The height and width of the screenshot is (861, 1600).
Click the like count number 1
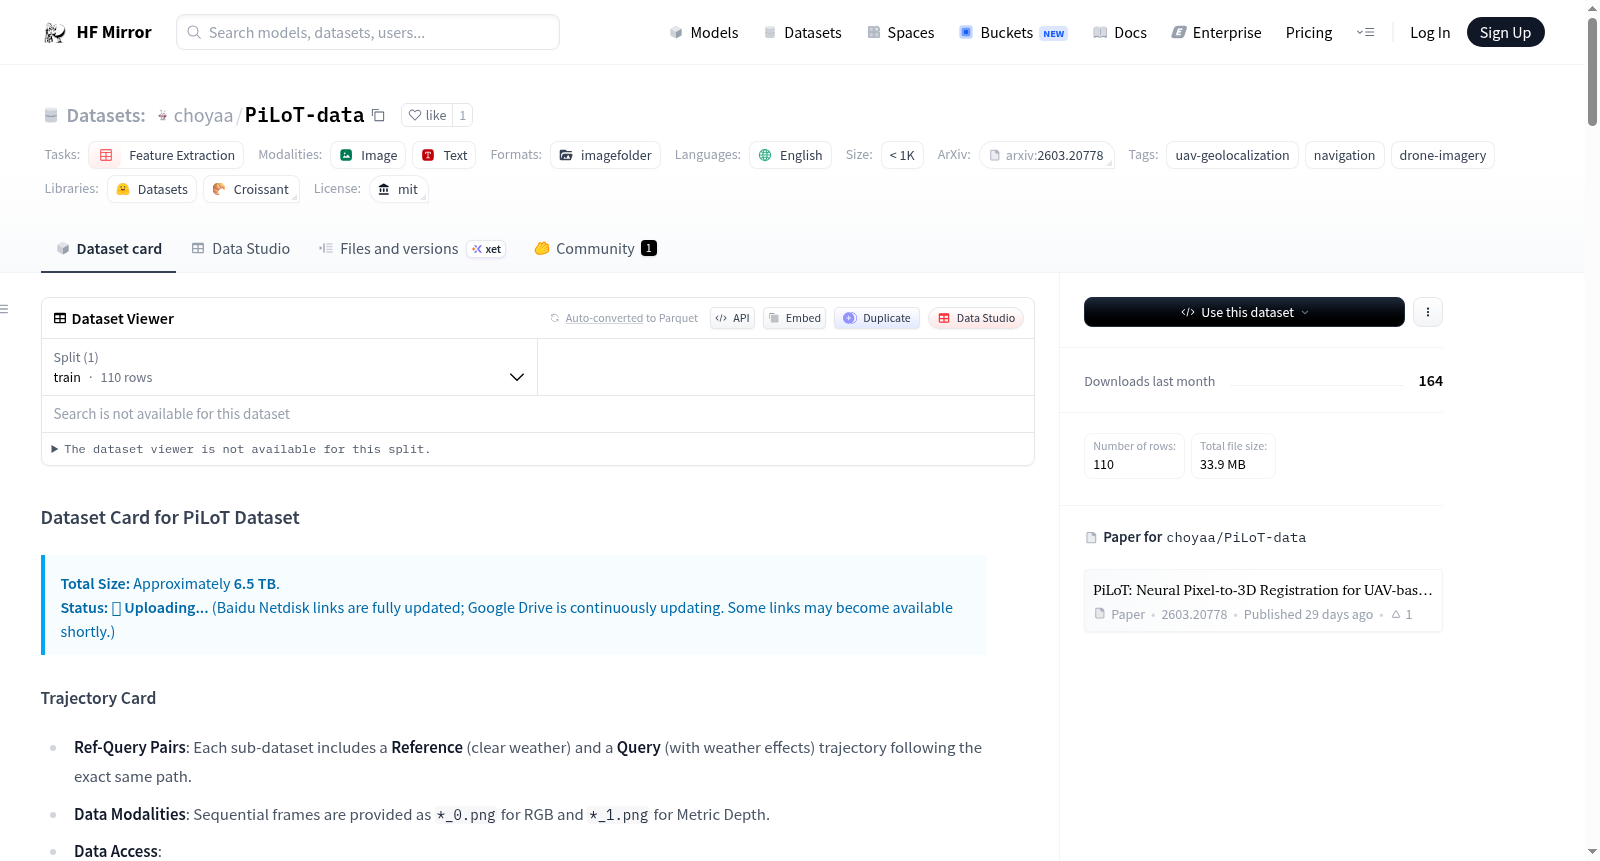tap(462, 115)
